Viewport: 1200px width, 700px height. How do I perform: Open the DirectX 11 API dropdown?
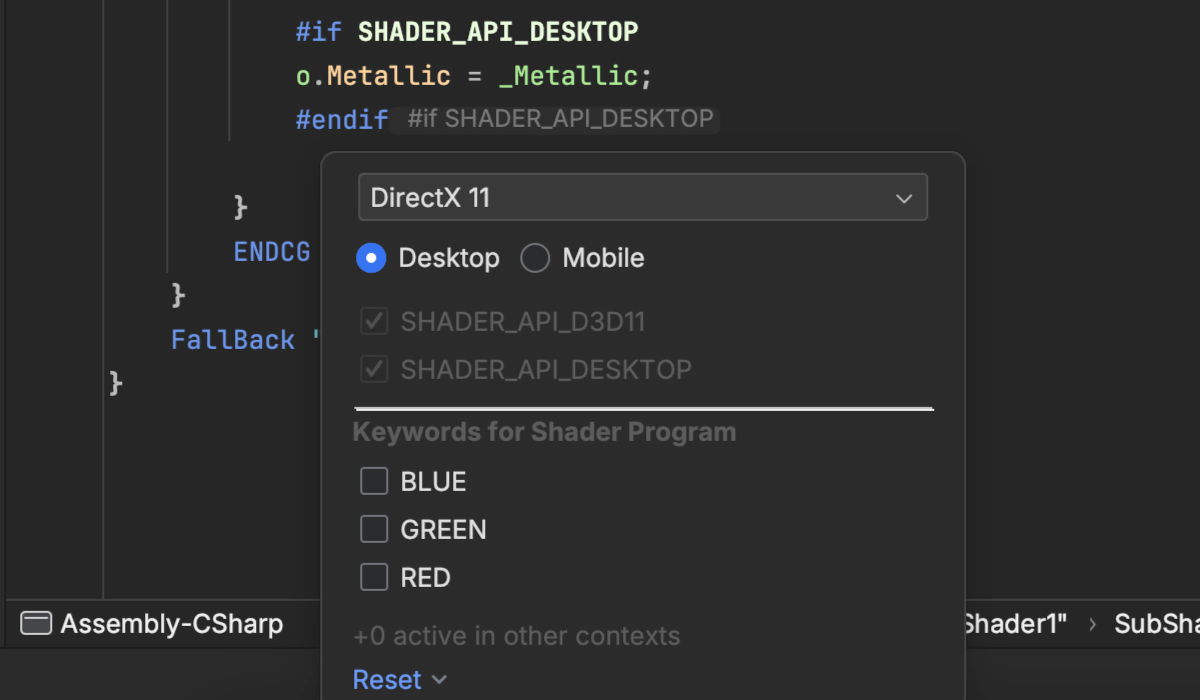[x=642, y=197]
